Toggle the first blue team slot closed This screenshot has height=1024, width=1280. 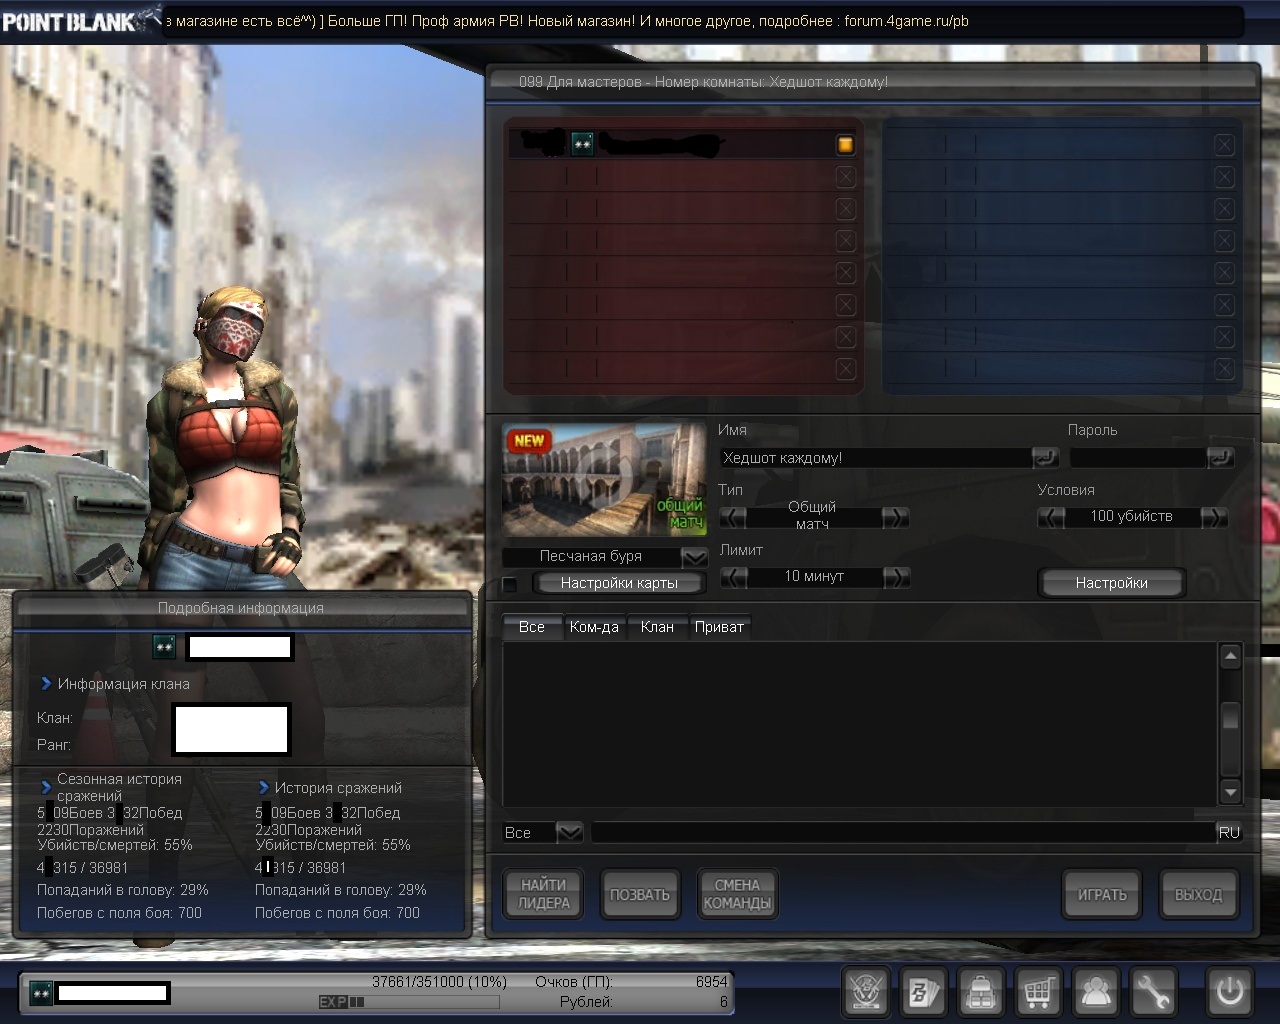tap(1224, 145)
